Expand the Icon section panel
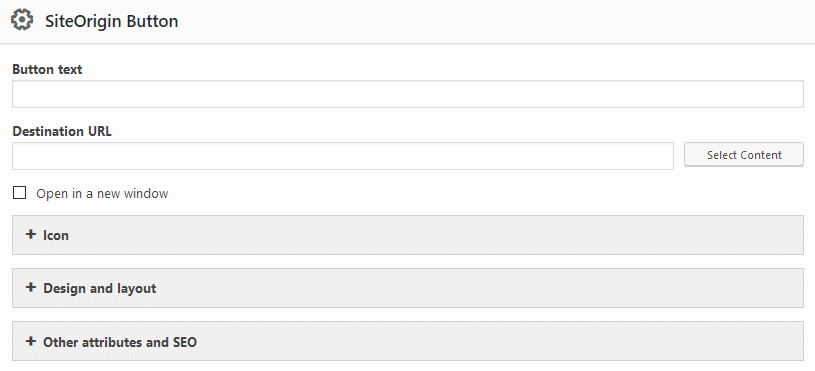The height and width of the screenshot is (371, 815). [408, 235]
